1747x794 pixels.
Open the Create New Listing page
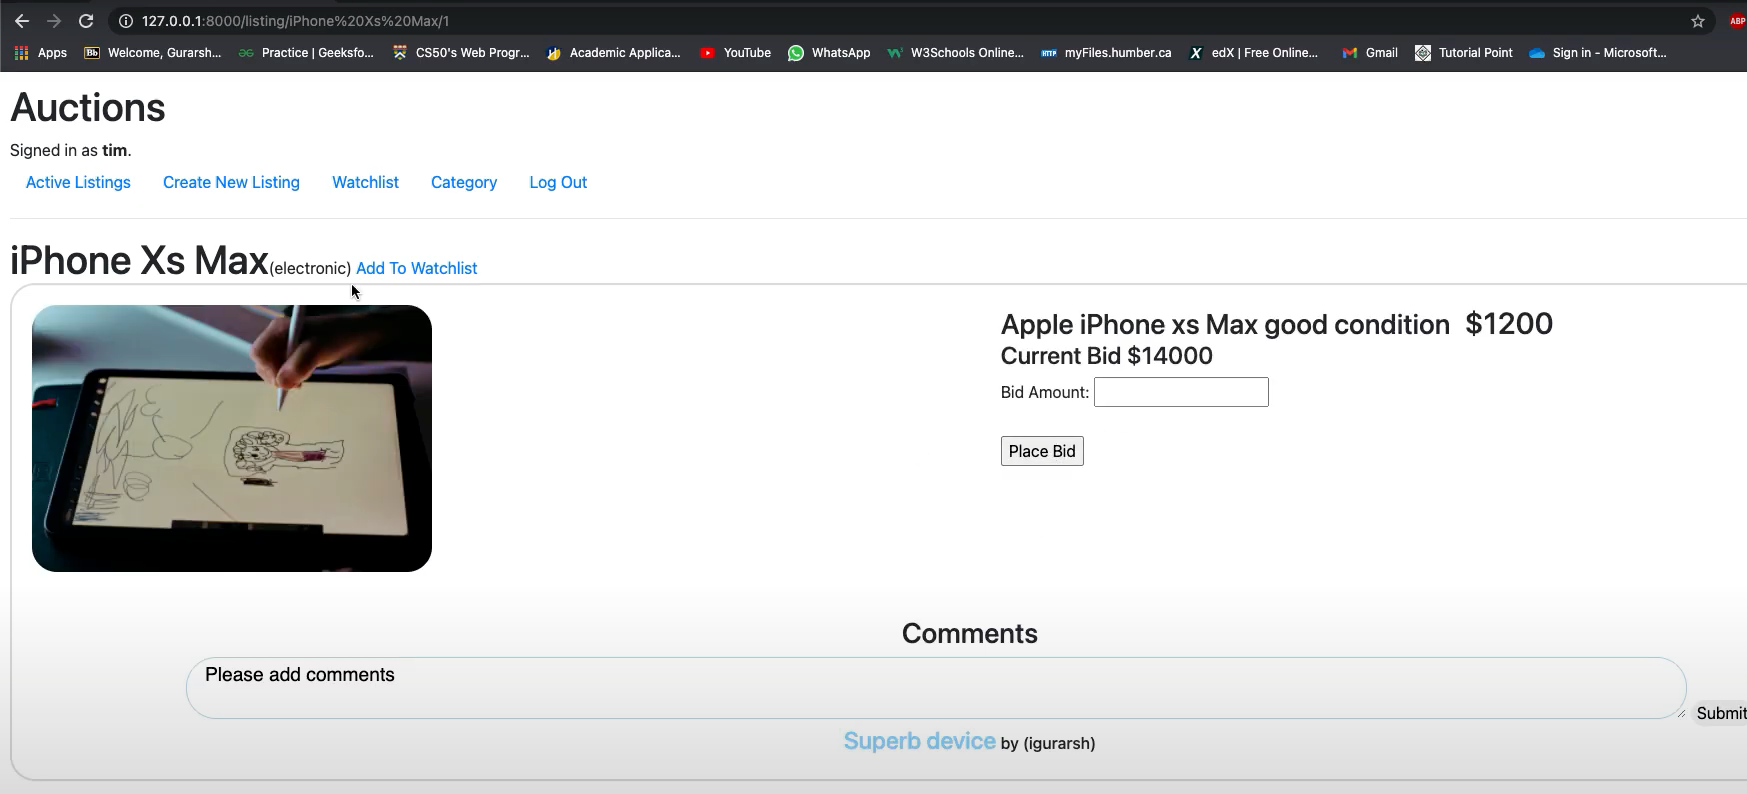click(231, 182)
